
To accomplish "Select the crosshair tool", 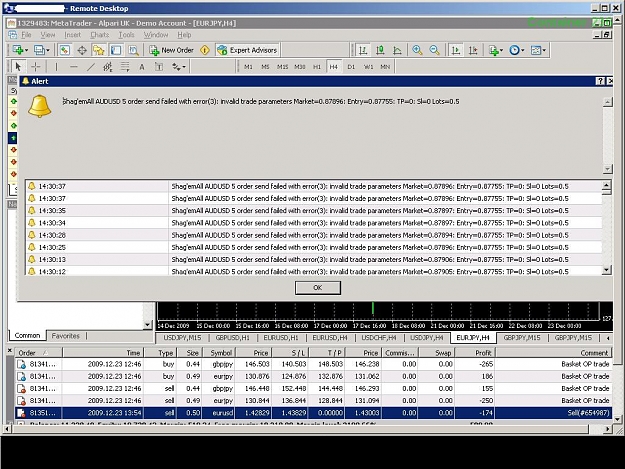I will point(36,67).
